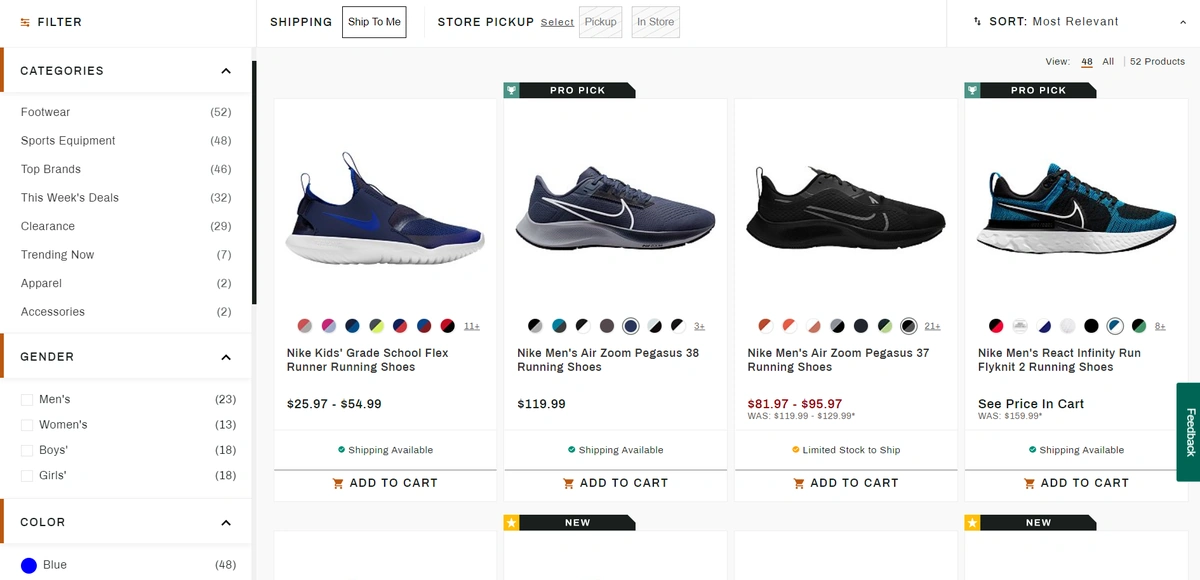Click the navy color swatch under Flex Runner shoes

352,325
